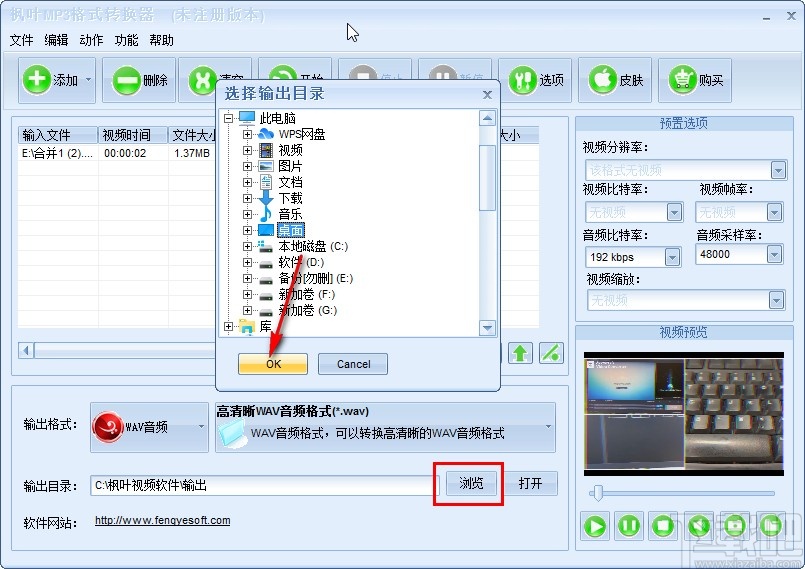The image size is (805, 569).
Task: Click the green pencil icon beside the move-up arrow
Action: [551, 353]
